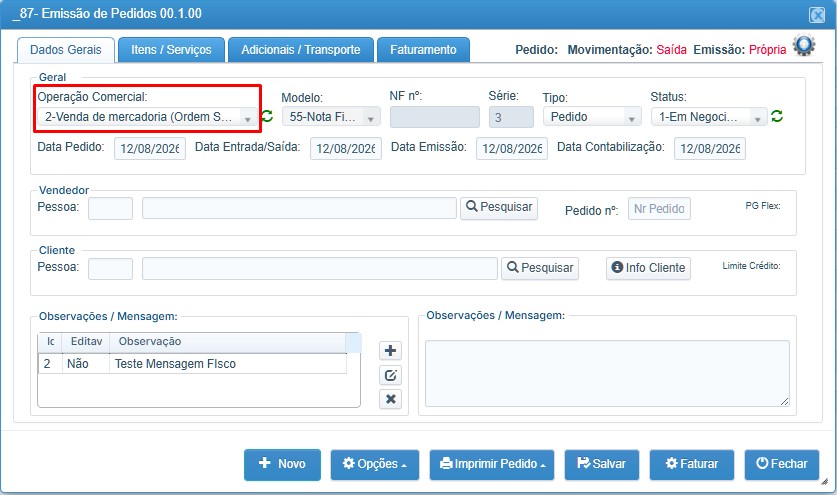This screenshot has width=837, height=495.
Task: Expand the Opções button menu
Action: 375,464
